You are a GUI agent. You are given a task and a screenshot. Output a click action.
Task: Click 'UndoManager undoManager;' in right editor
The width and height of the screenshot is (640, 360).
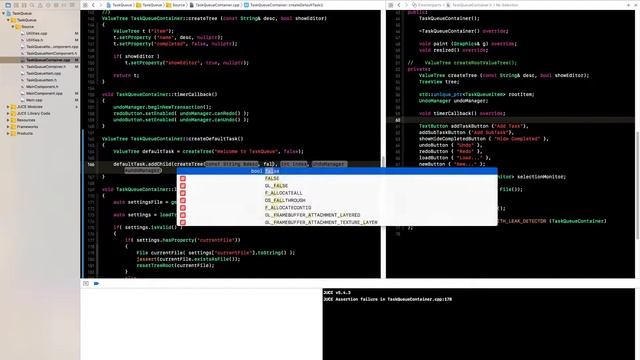click(x=453, y=101)
